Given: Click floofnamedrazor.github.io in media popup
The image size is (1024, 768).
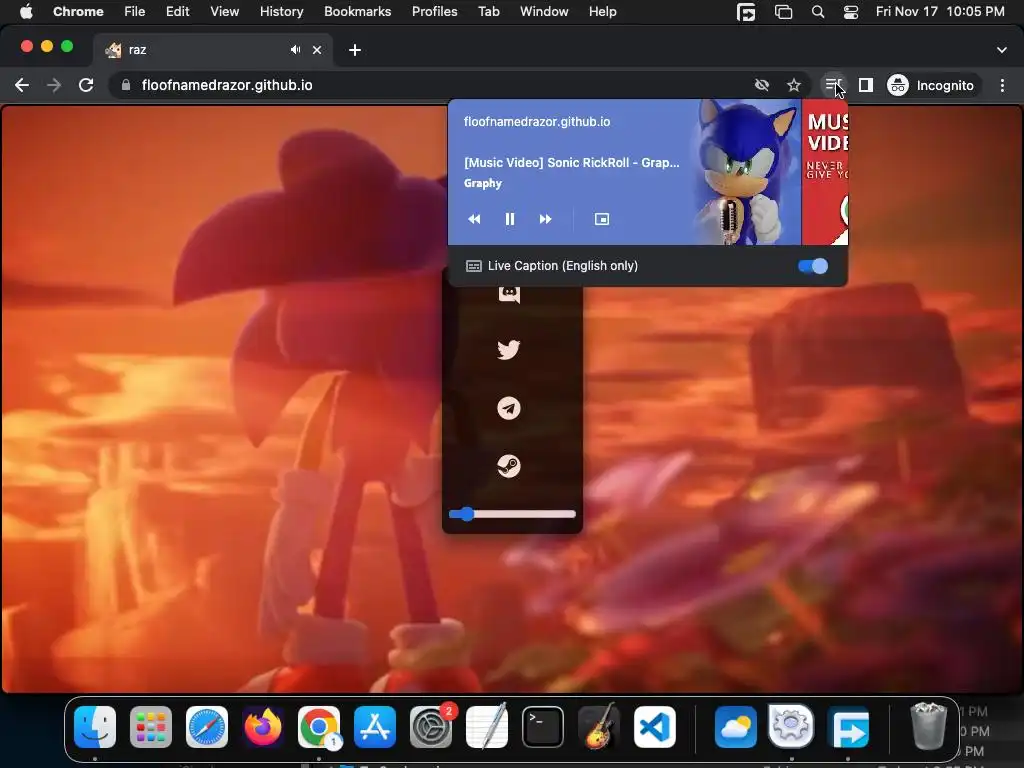Looking at the screenshot, I should (x=537, y=121).
